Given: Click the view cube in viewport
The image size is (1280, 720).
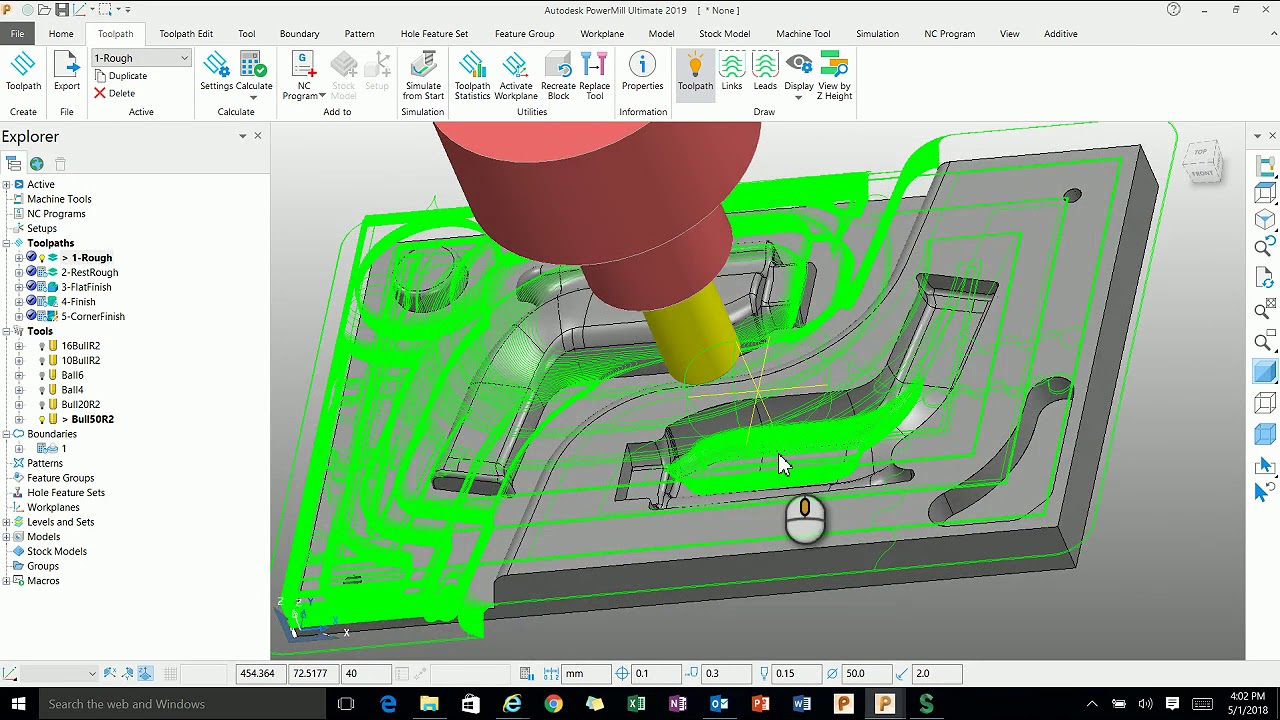Looking at the screenshot, I should 1202,163.
